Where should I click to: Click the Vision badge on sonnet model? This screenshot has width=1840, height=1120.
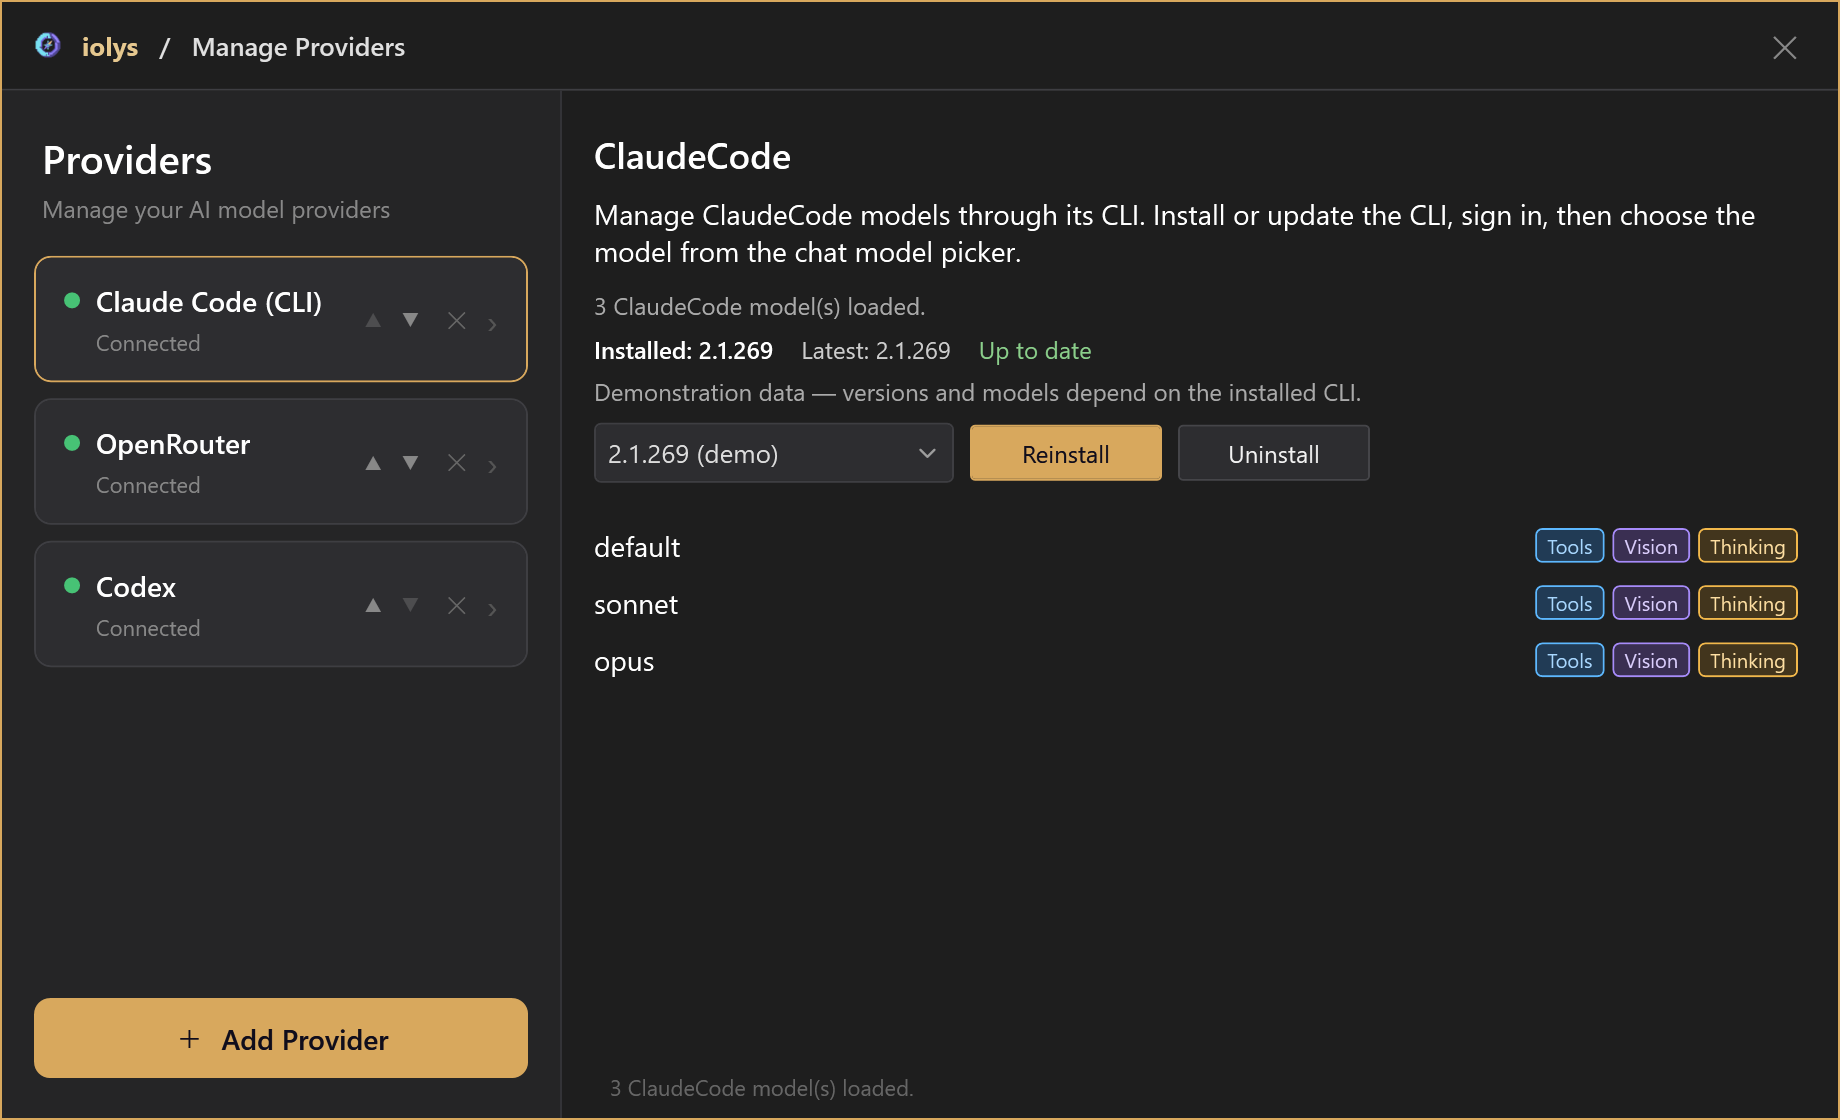pos(1651,603)
